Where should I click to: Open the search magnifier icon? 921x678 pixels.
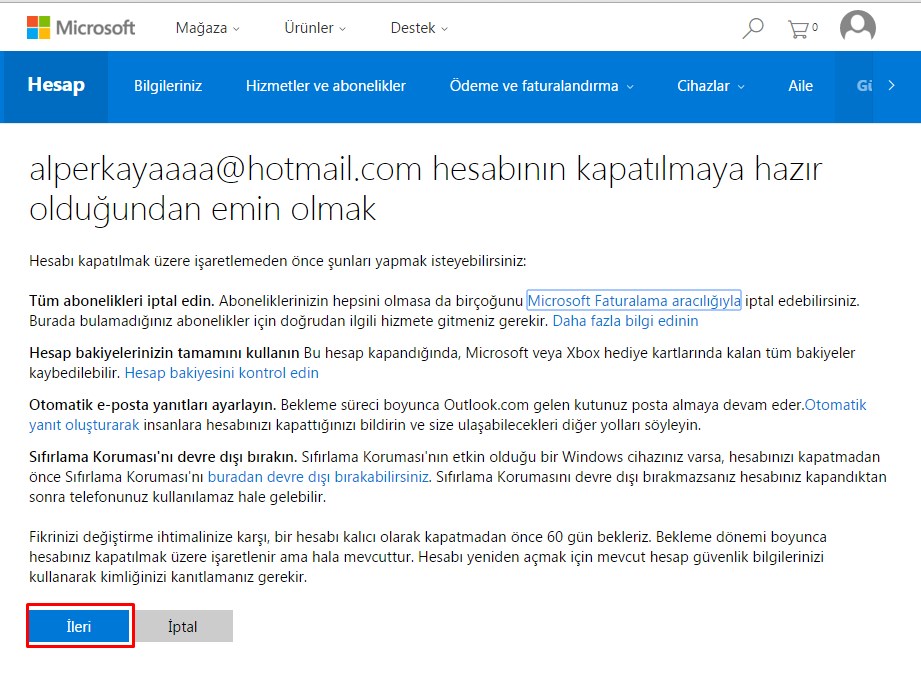[x=753, y=28]
